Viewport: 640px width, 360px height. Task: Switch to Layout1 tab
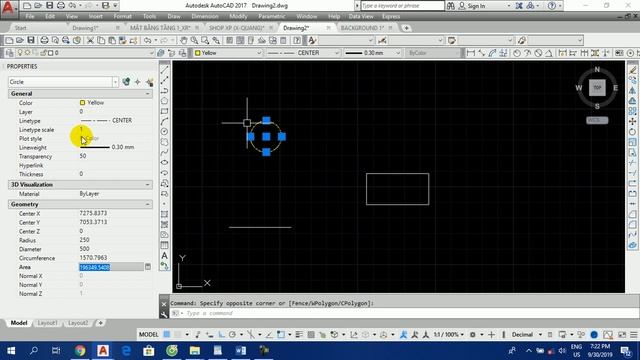tap(47, 323)
